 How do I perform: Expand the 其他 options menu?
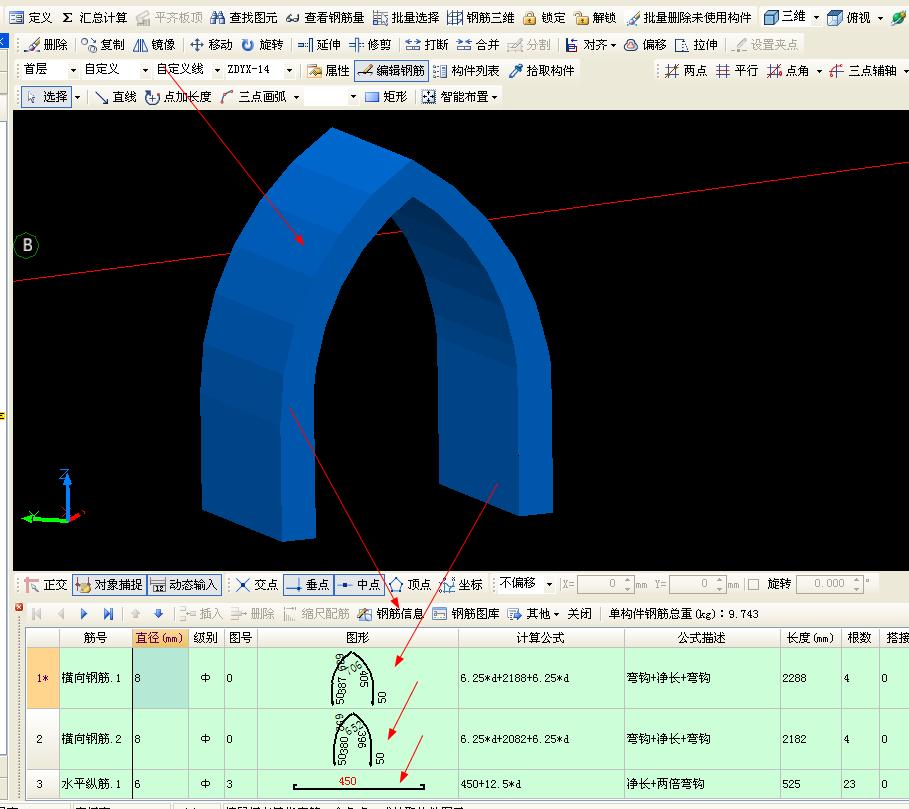pyautogui.click(x=533, y=613)
